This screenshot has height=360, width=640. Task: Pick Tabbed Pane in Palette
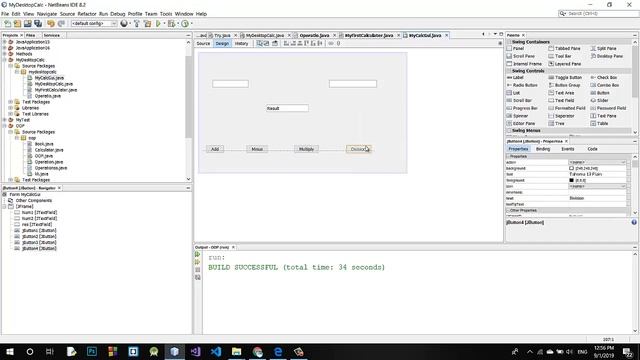pyautogui.click(x=564, y=48)
